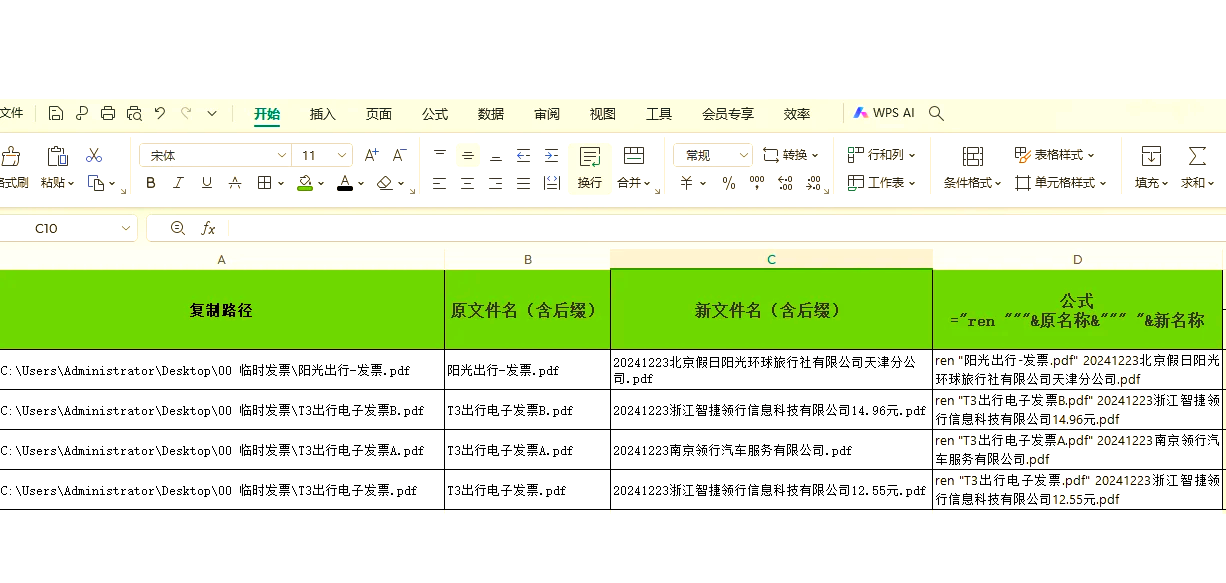Open the font name dropdown 宋体
Screen dimensions: 1226x583
pos(282,155)
